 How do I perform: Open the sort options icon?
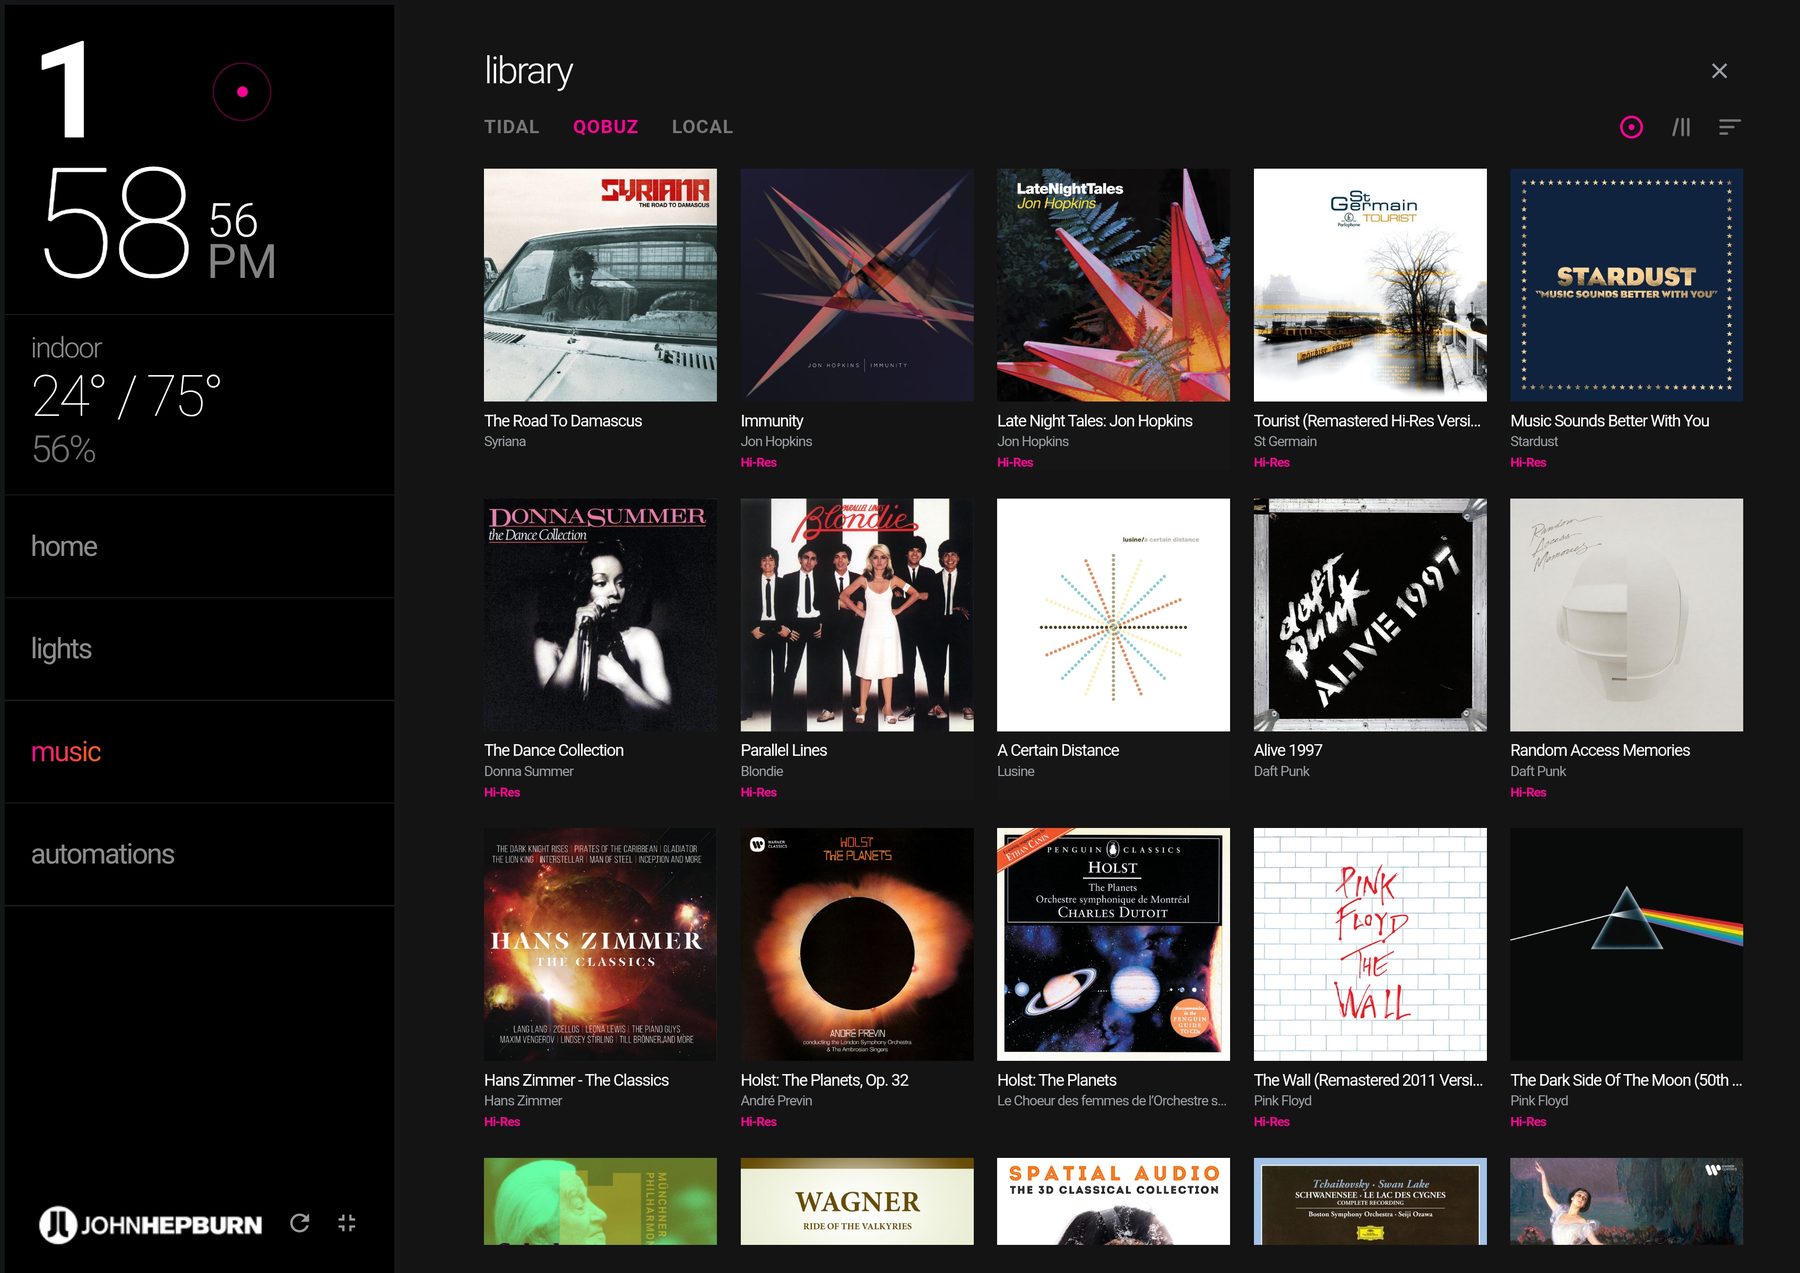click(1730, 127)
